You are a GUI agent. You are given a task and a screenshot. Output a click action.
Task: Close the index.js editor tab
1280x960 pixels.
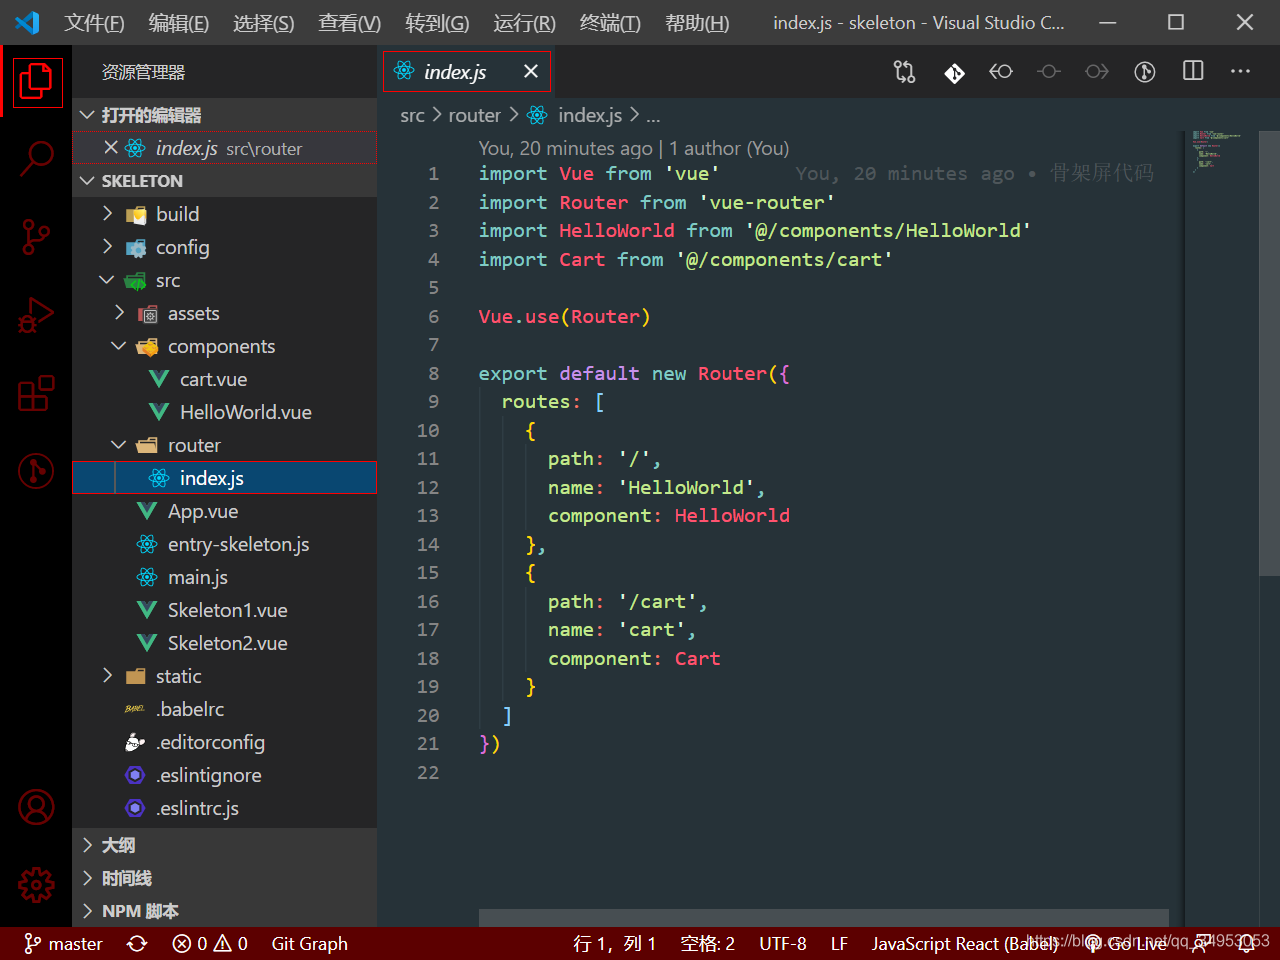point(531,71)
